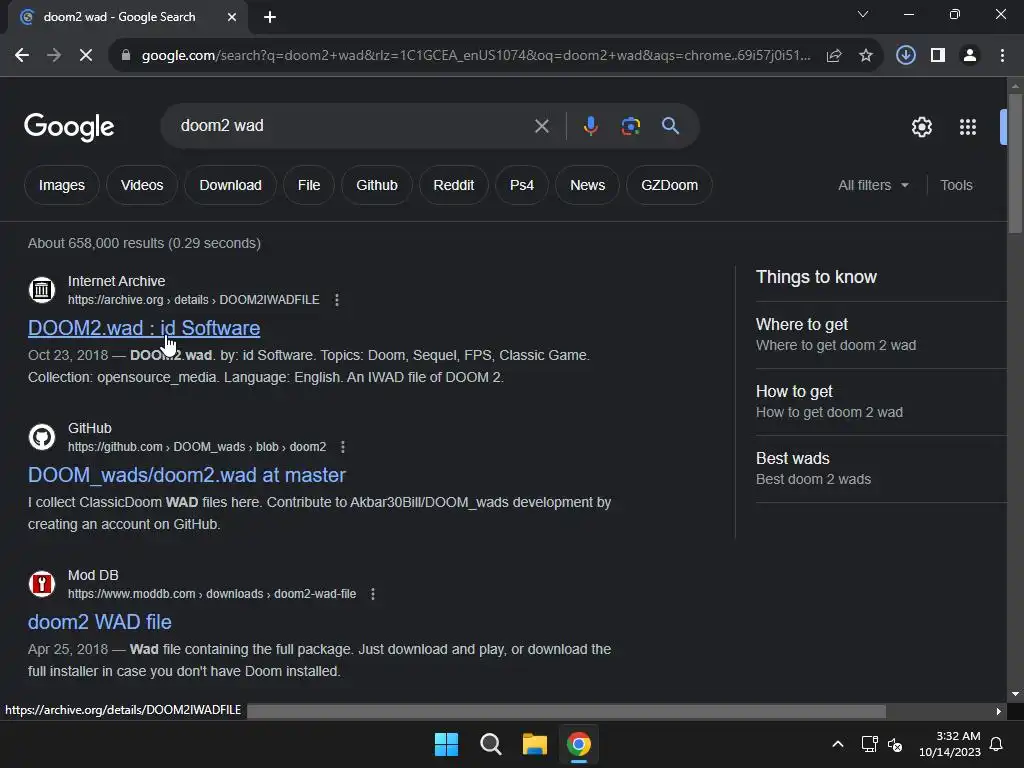Screen dimensions: 1024x768
Task: Click the magnifier search submit icon
Action: point(670,126)
